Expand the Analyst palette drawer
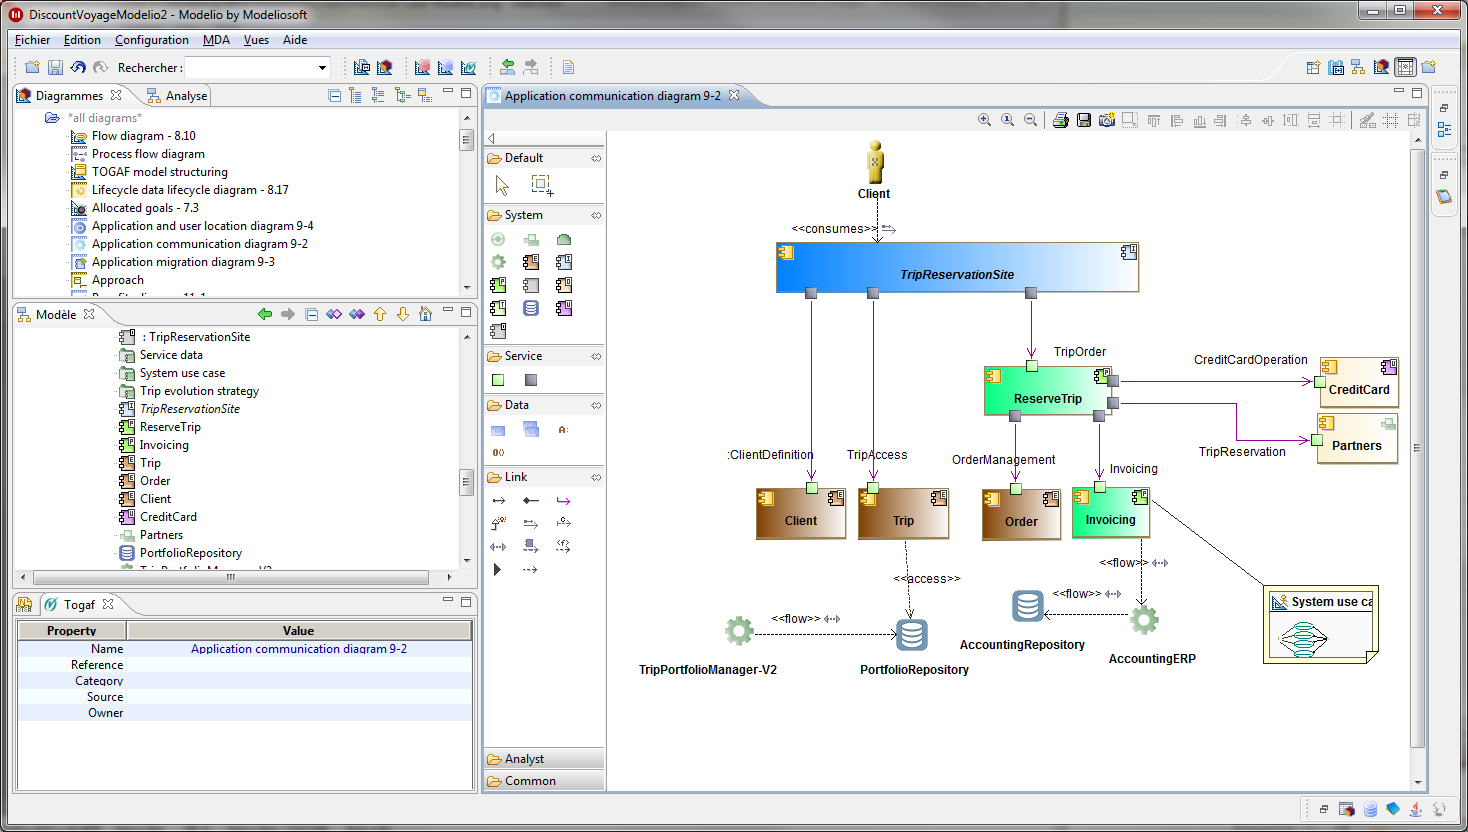 pos(544,759)
